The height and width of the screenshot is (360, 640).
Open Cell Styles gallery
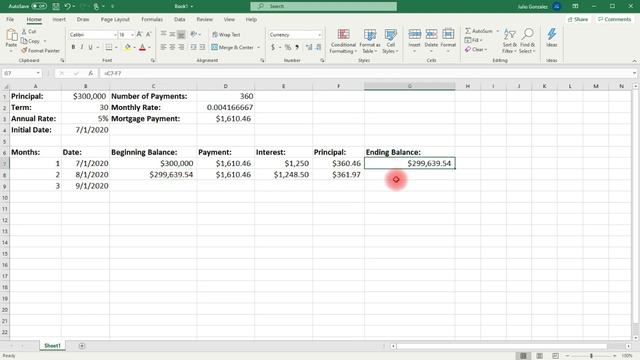click(x=391, y=41)
